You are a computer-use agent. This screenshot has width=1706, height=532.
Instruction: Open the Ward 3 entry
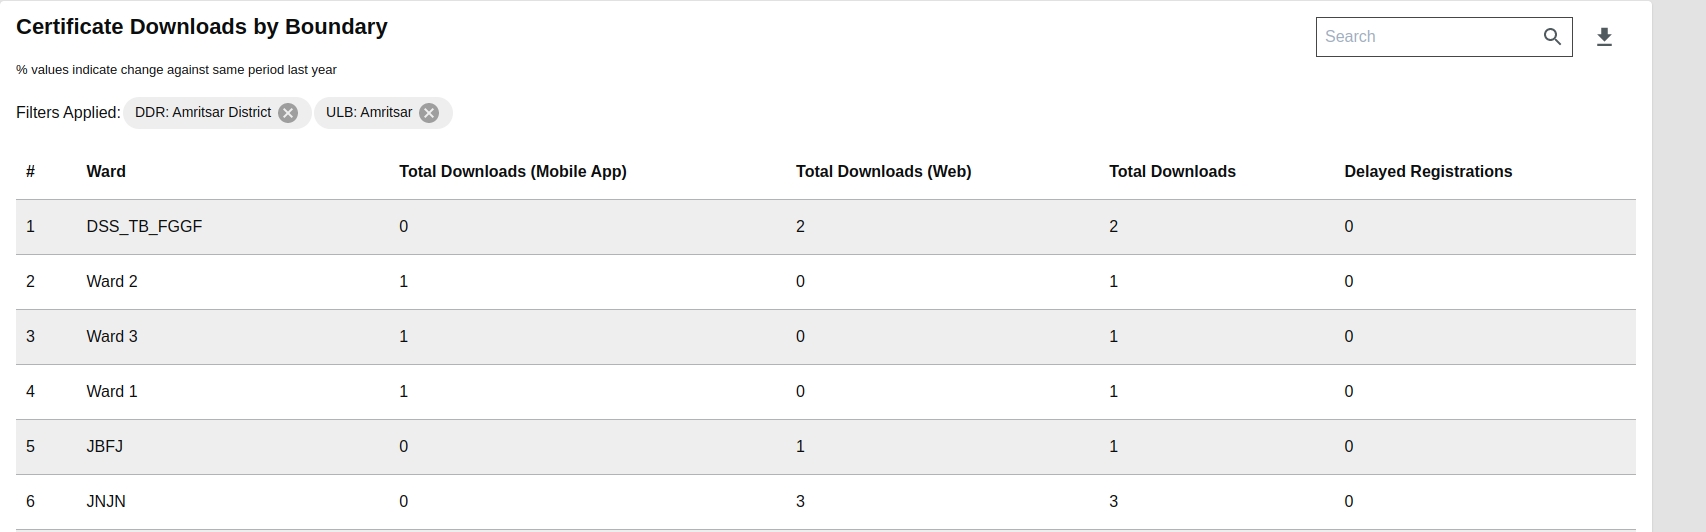point(112,337)
